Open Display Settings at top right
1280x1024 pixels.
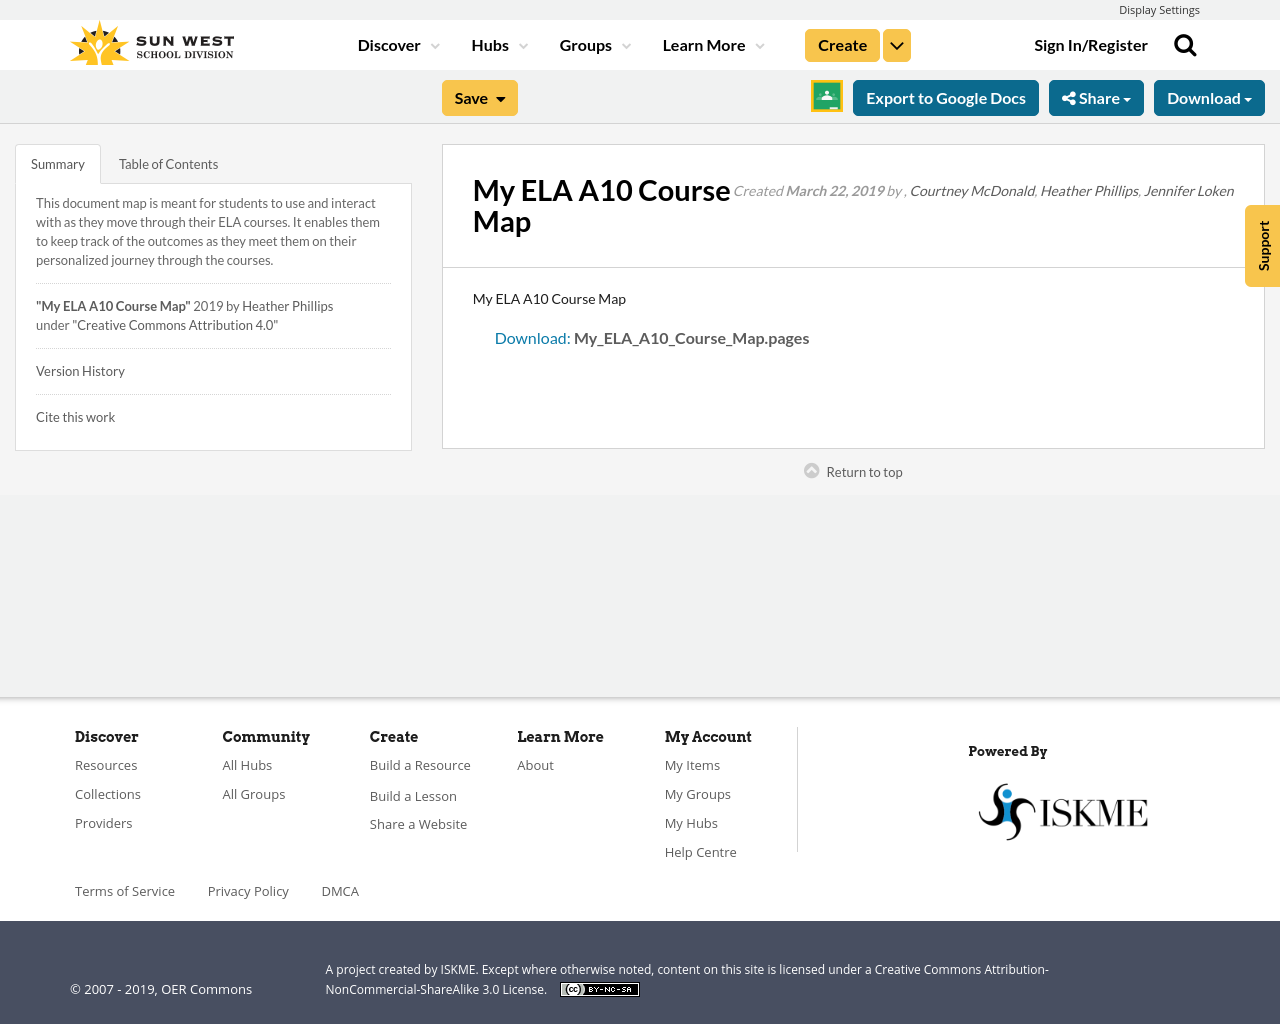point(1159,9)
